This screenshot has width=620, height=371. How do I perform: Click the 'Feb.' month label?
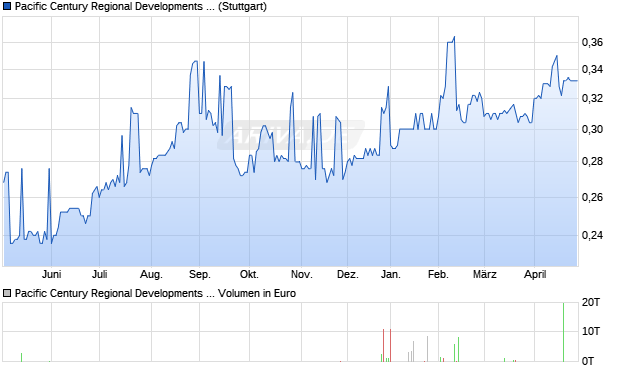438,274
